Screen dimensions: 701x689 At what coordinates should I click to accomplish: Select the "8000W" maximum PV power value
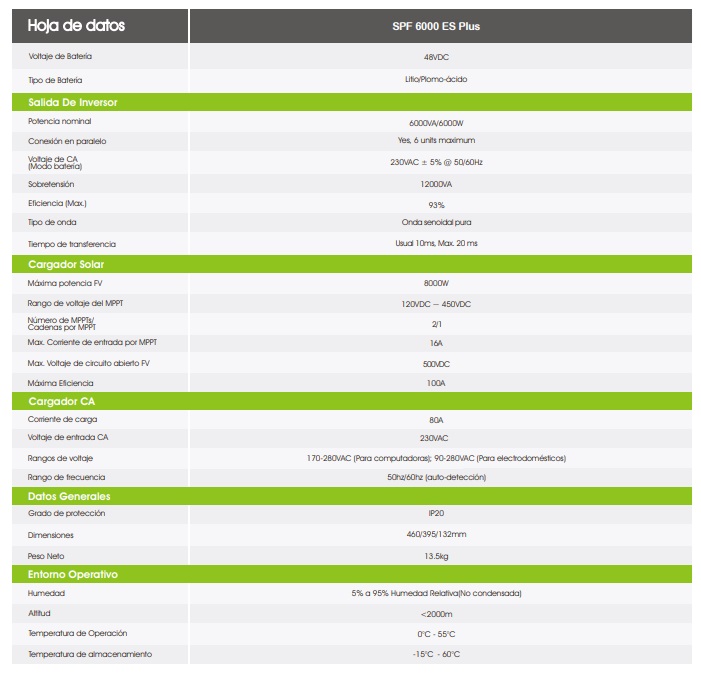pos(435,284)
